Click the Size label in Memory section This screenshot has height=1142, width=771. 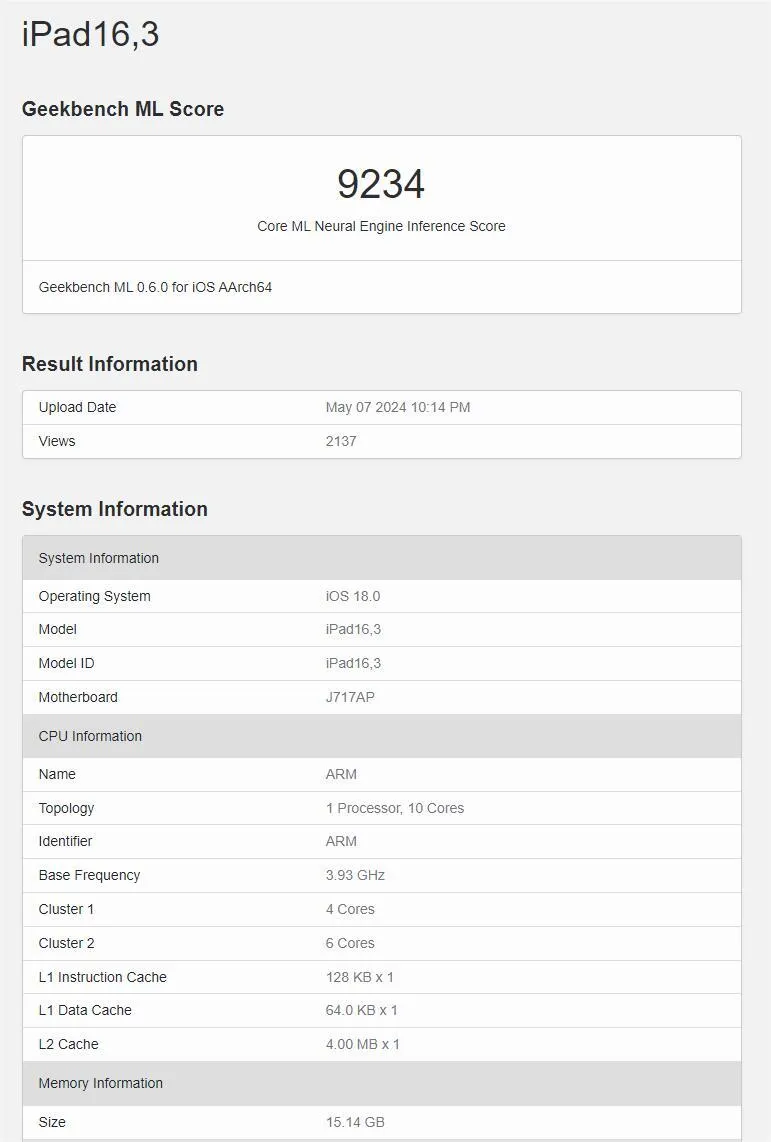pyautogui.click(x=52, y=1122)
